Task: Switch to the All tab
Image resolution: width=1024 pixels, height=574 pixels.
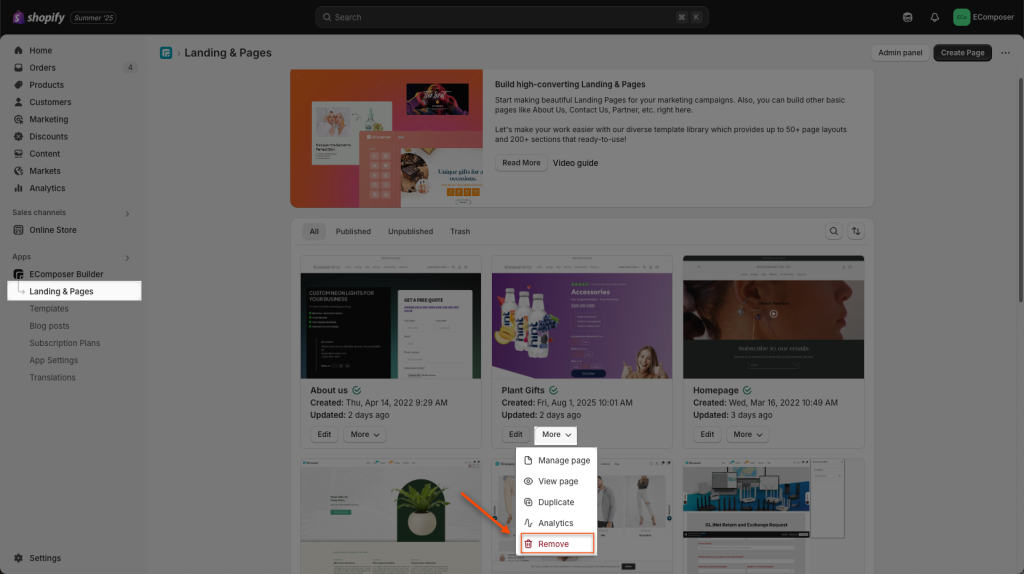Action: pos(314,231)
